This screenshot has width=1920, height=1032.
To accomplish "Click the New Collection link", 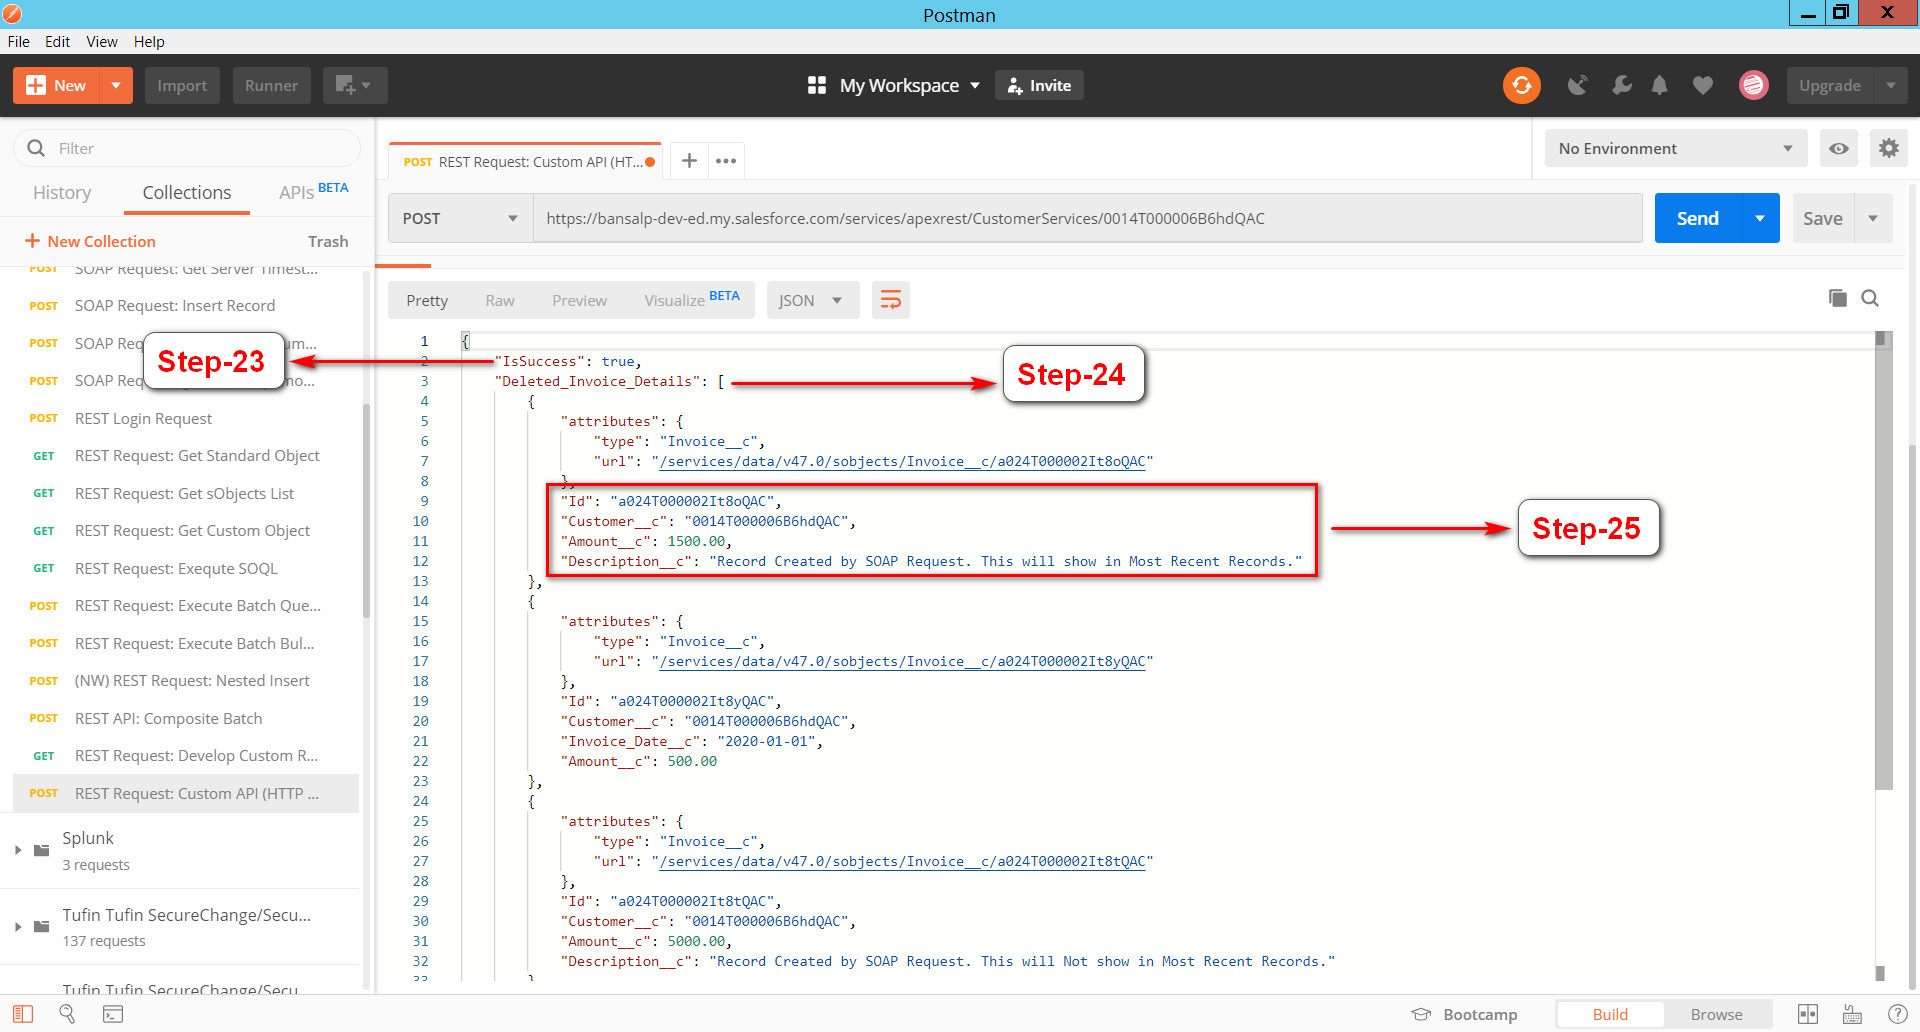I will click(90, 242).
